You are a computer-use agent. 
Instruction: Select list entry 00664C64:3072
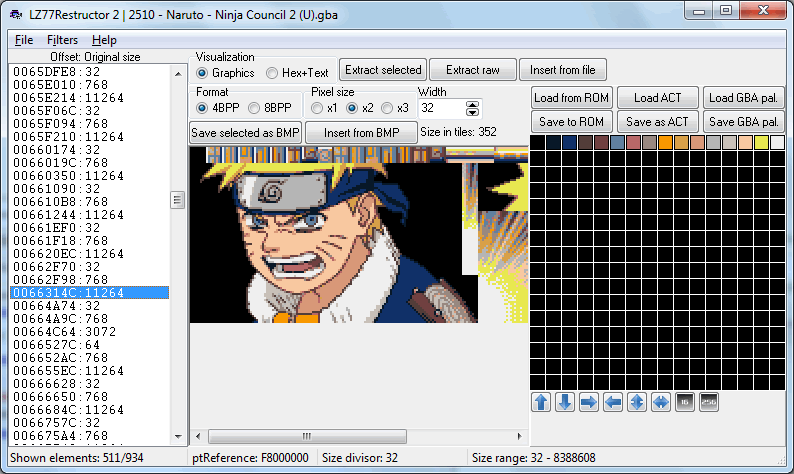[x=89, y=332]
